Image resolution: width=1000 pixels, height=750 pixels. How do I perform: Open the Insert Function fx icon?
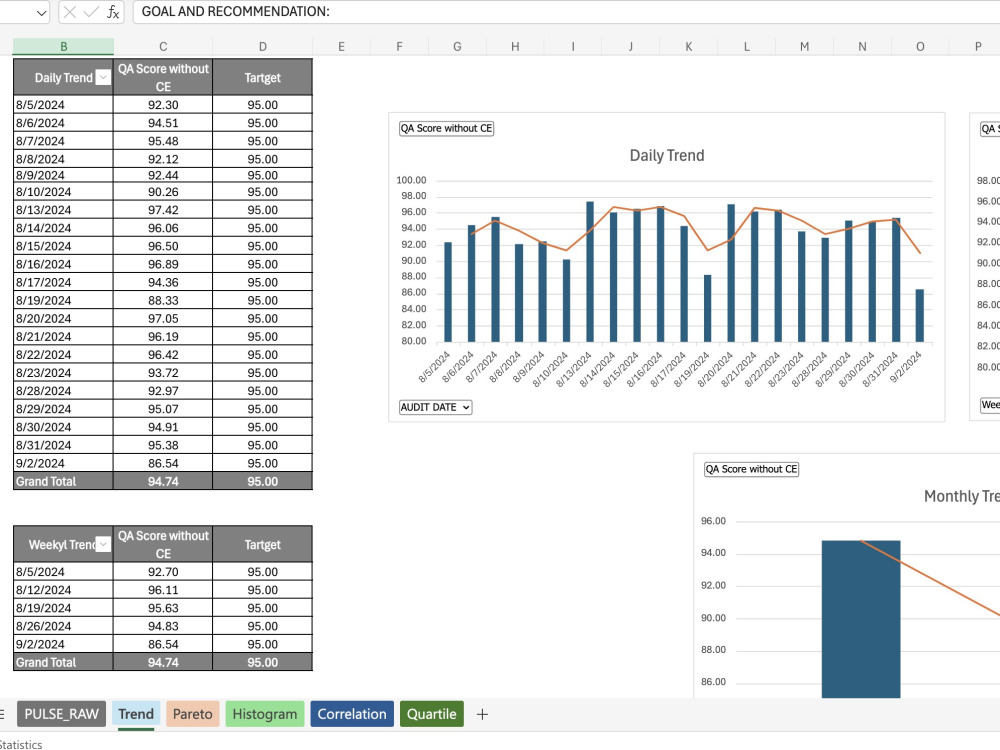coord(113,12)
